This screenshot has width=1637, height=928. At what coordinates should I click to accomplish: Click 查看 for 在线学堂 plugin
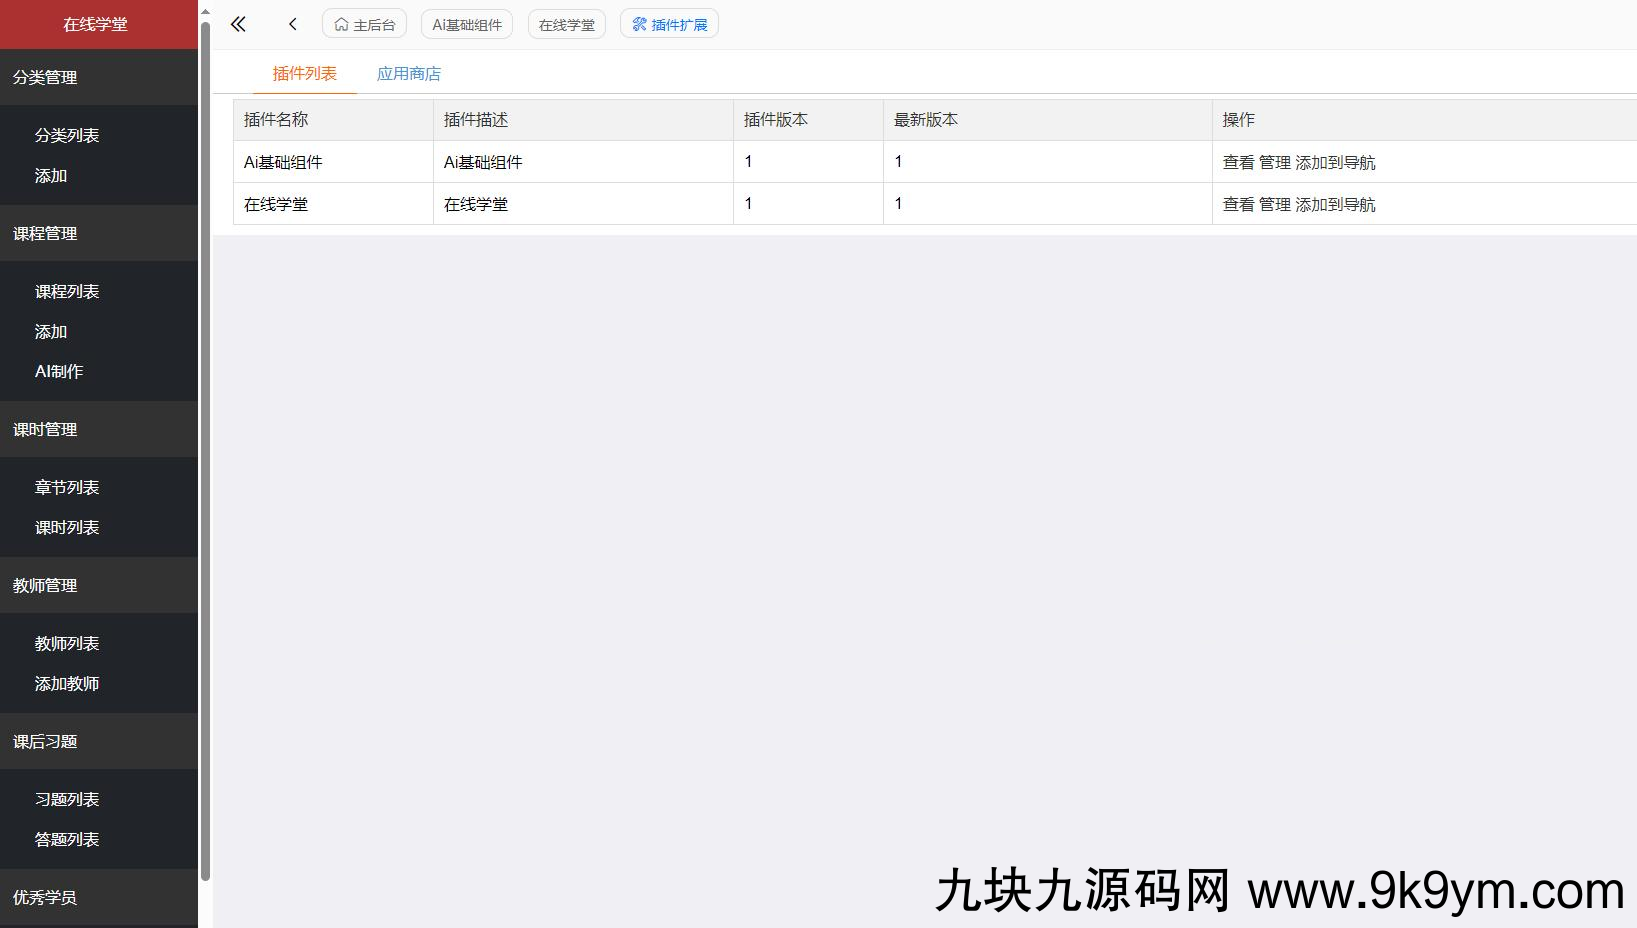pos(1238,204)
